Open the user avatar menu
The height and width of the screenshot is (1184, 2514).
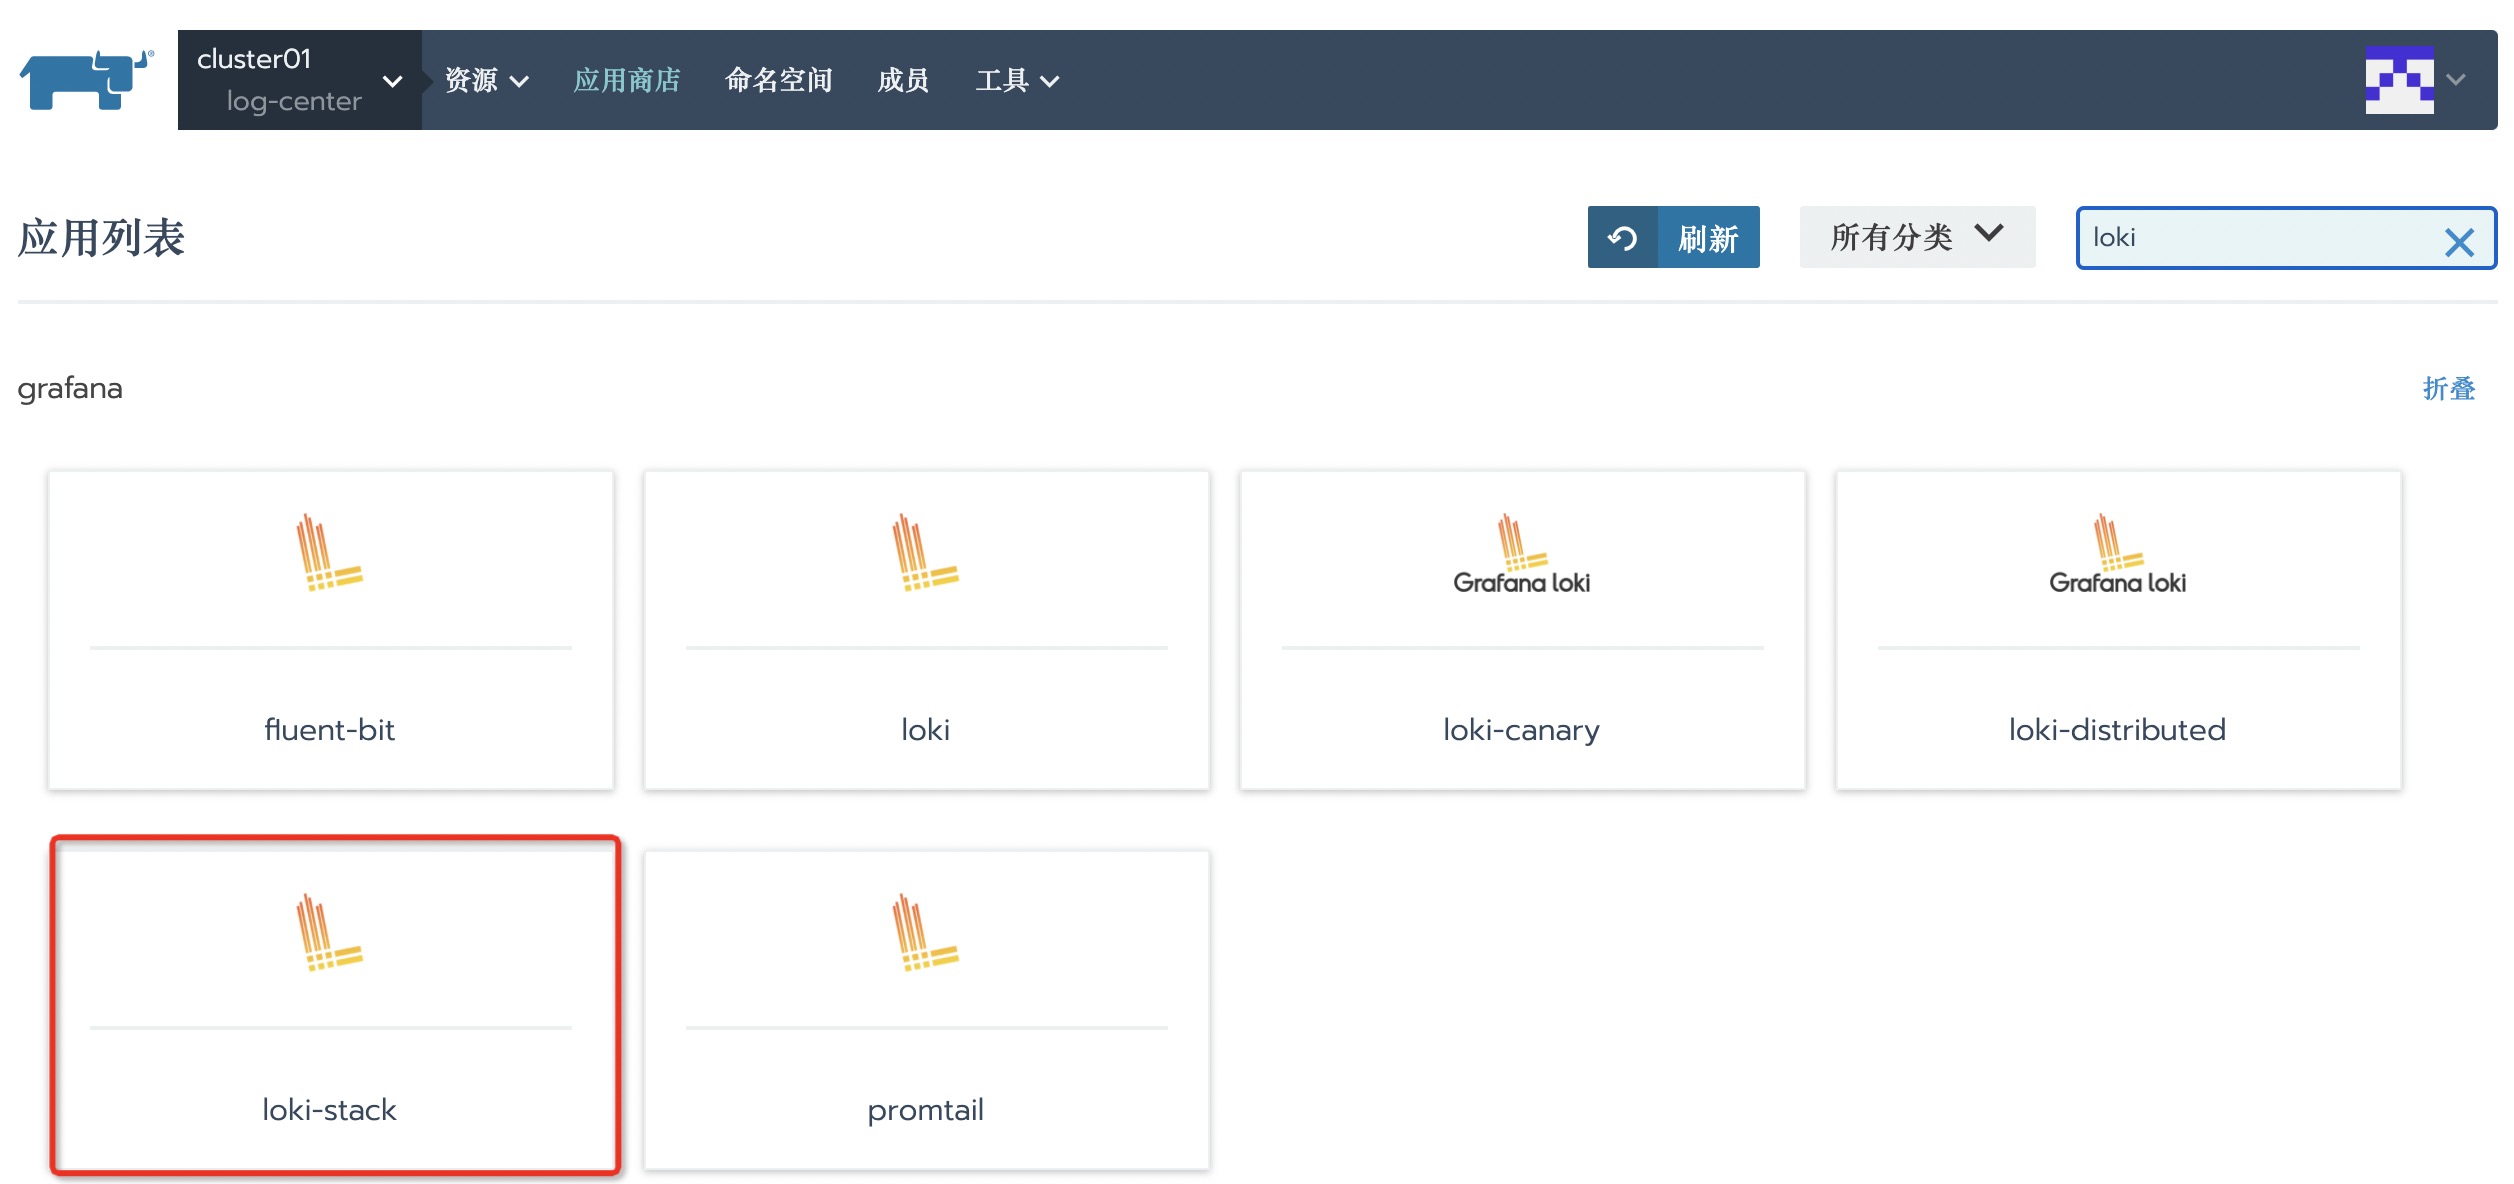(x=2399, y=80)
